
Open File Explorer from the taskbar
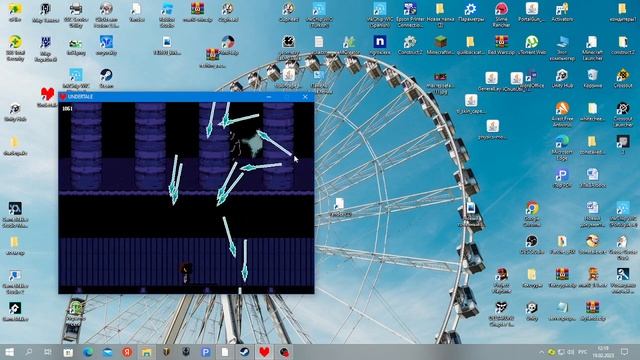pos(147,352)
